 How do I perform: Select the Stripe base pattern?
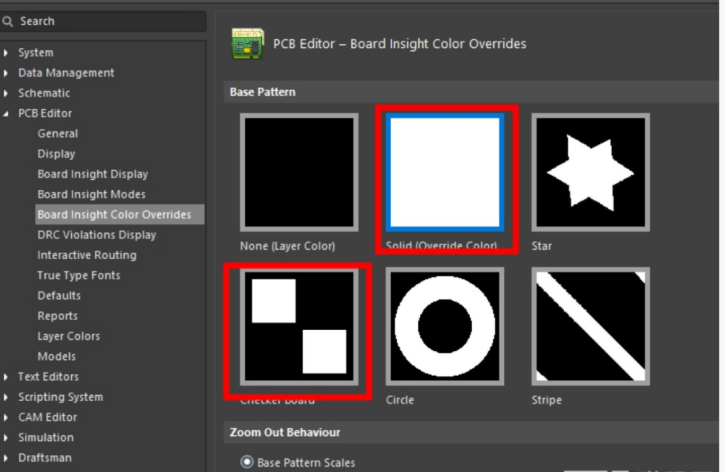click(590, 326)
